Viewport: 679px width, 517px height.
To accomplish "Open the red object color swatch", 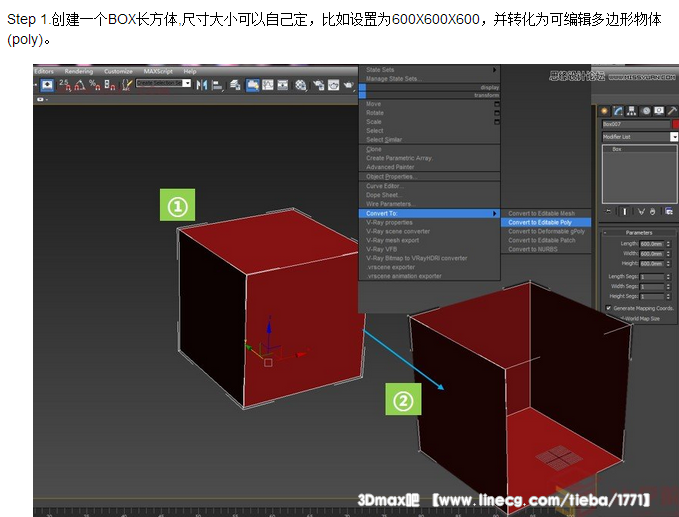I will click(676, 124).
